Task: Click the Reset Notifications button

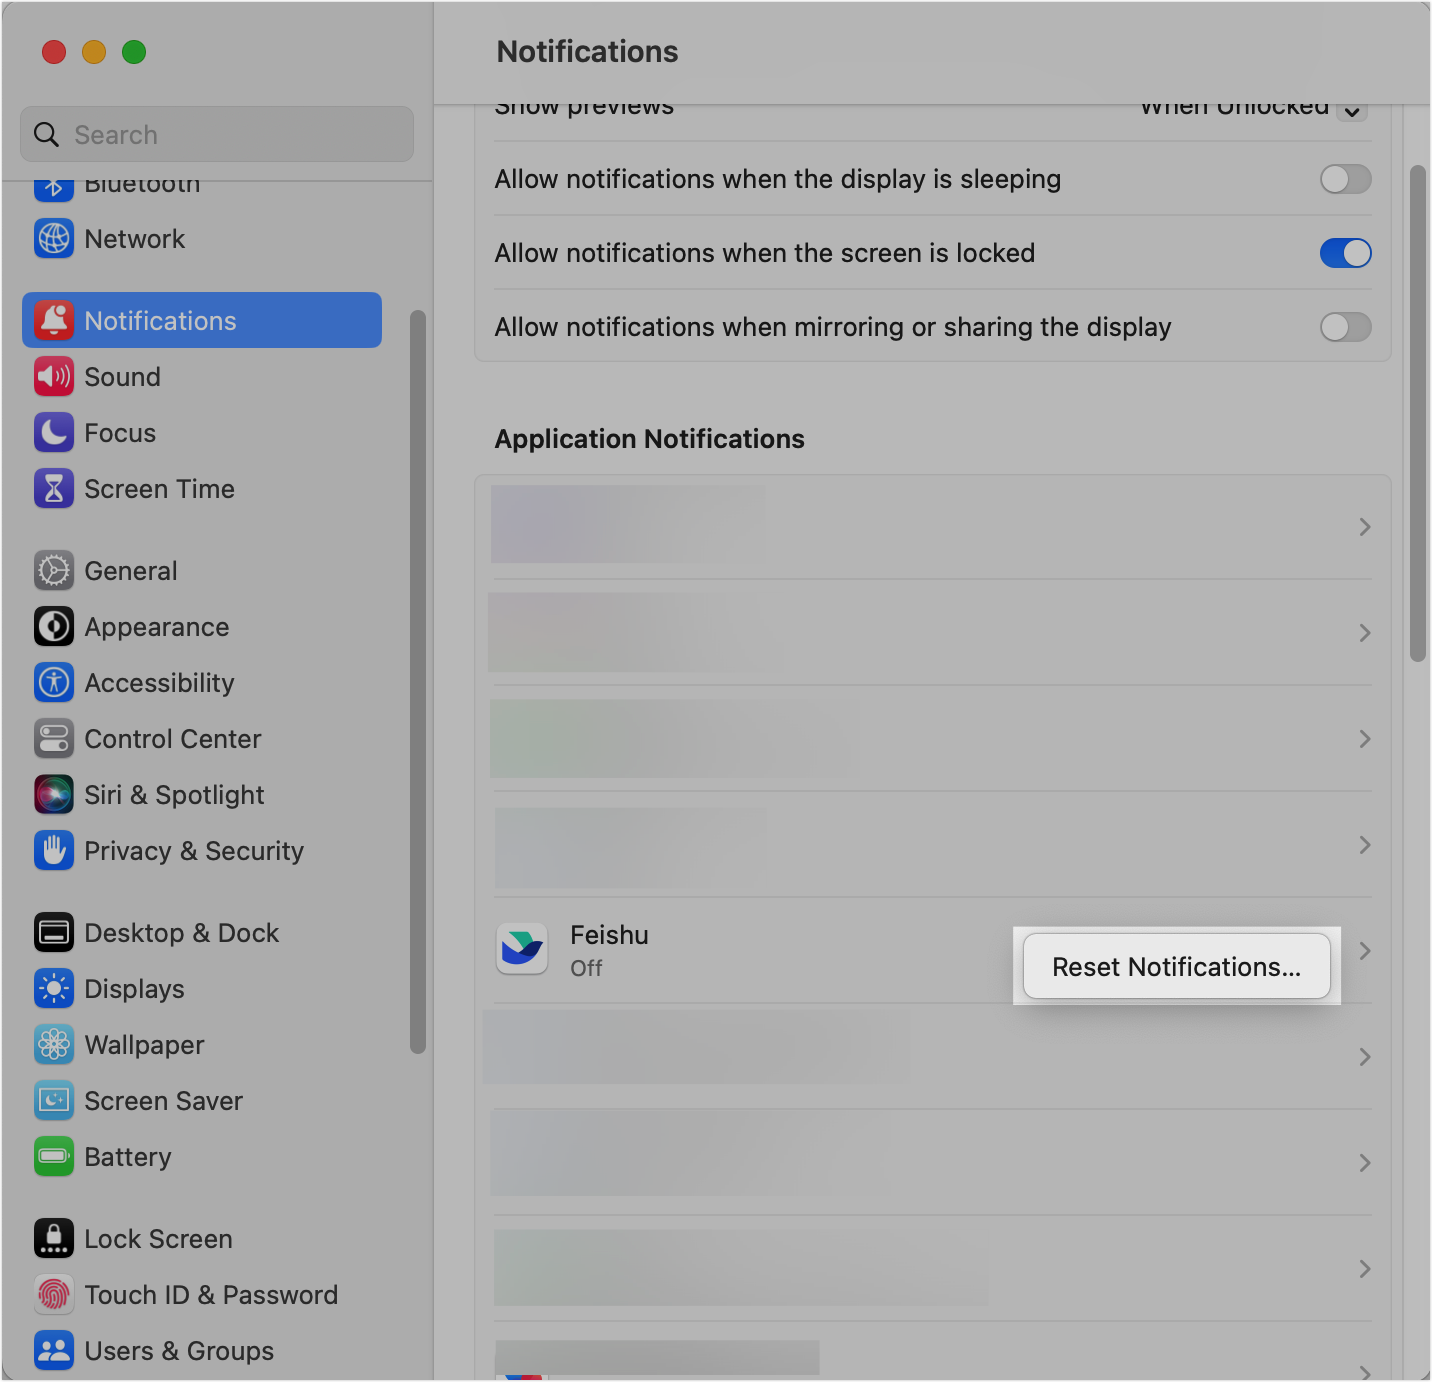Action: pyautogui.click(x=1176, y=966)
